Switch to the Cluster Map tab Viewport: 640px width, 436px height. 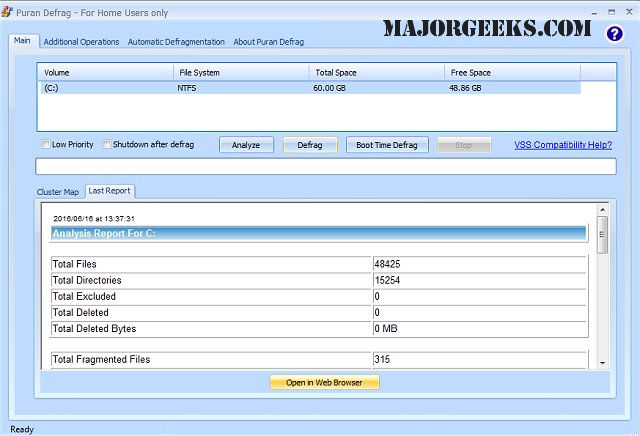point(58,192)
